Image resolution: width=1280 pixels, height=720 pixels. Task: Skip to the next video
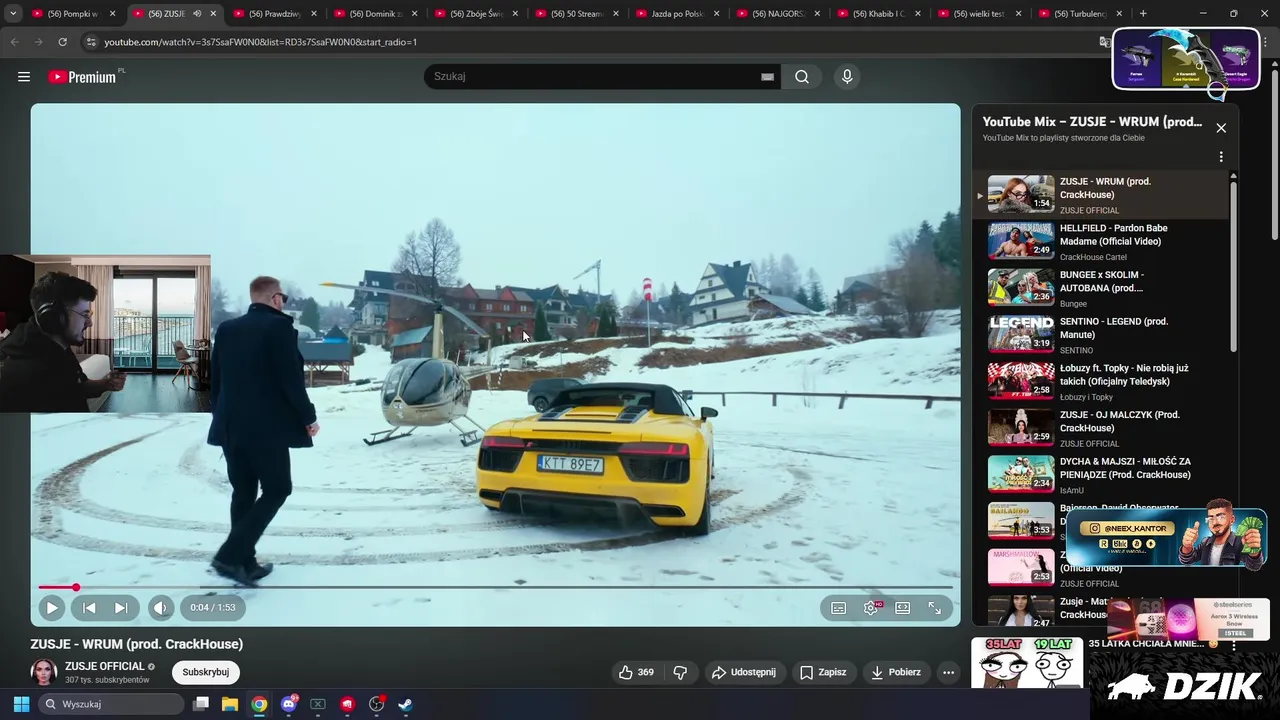[121, 607]
